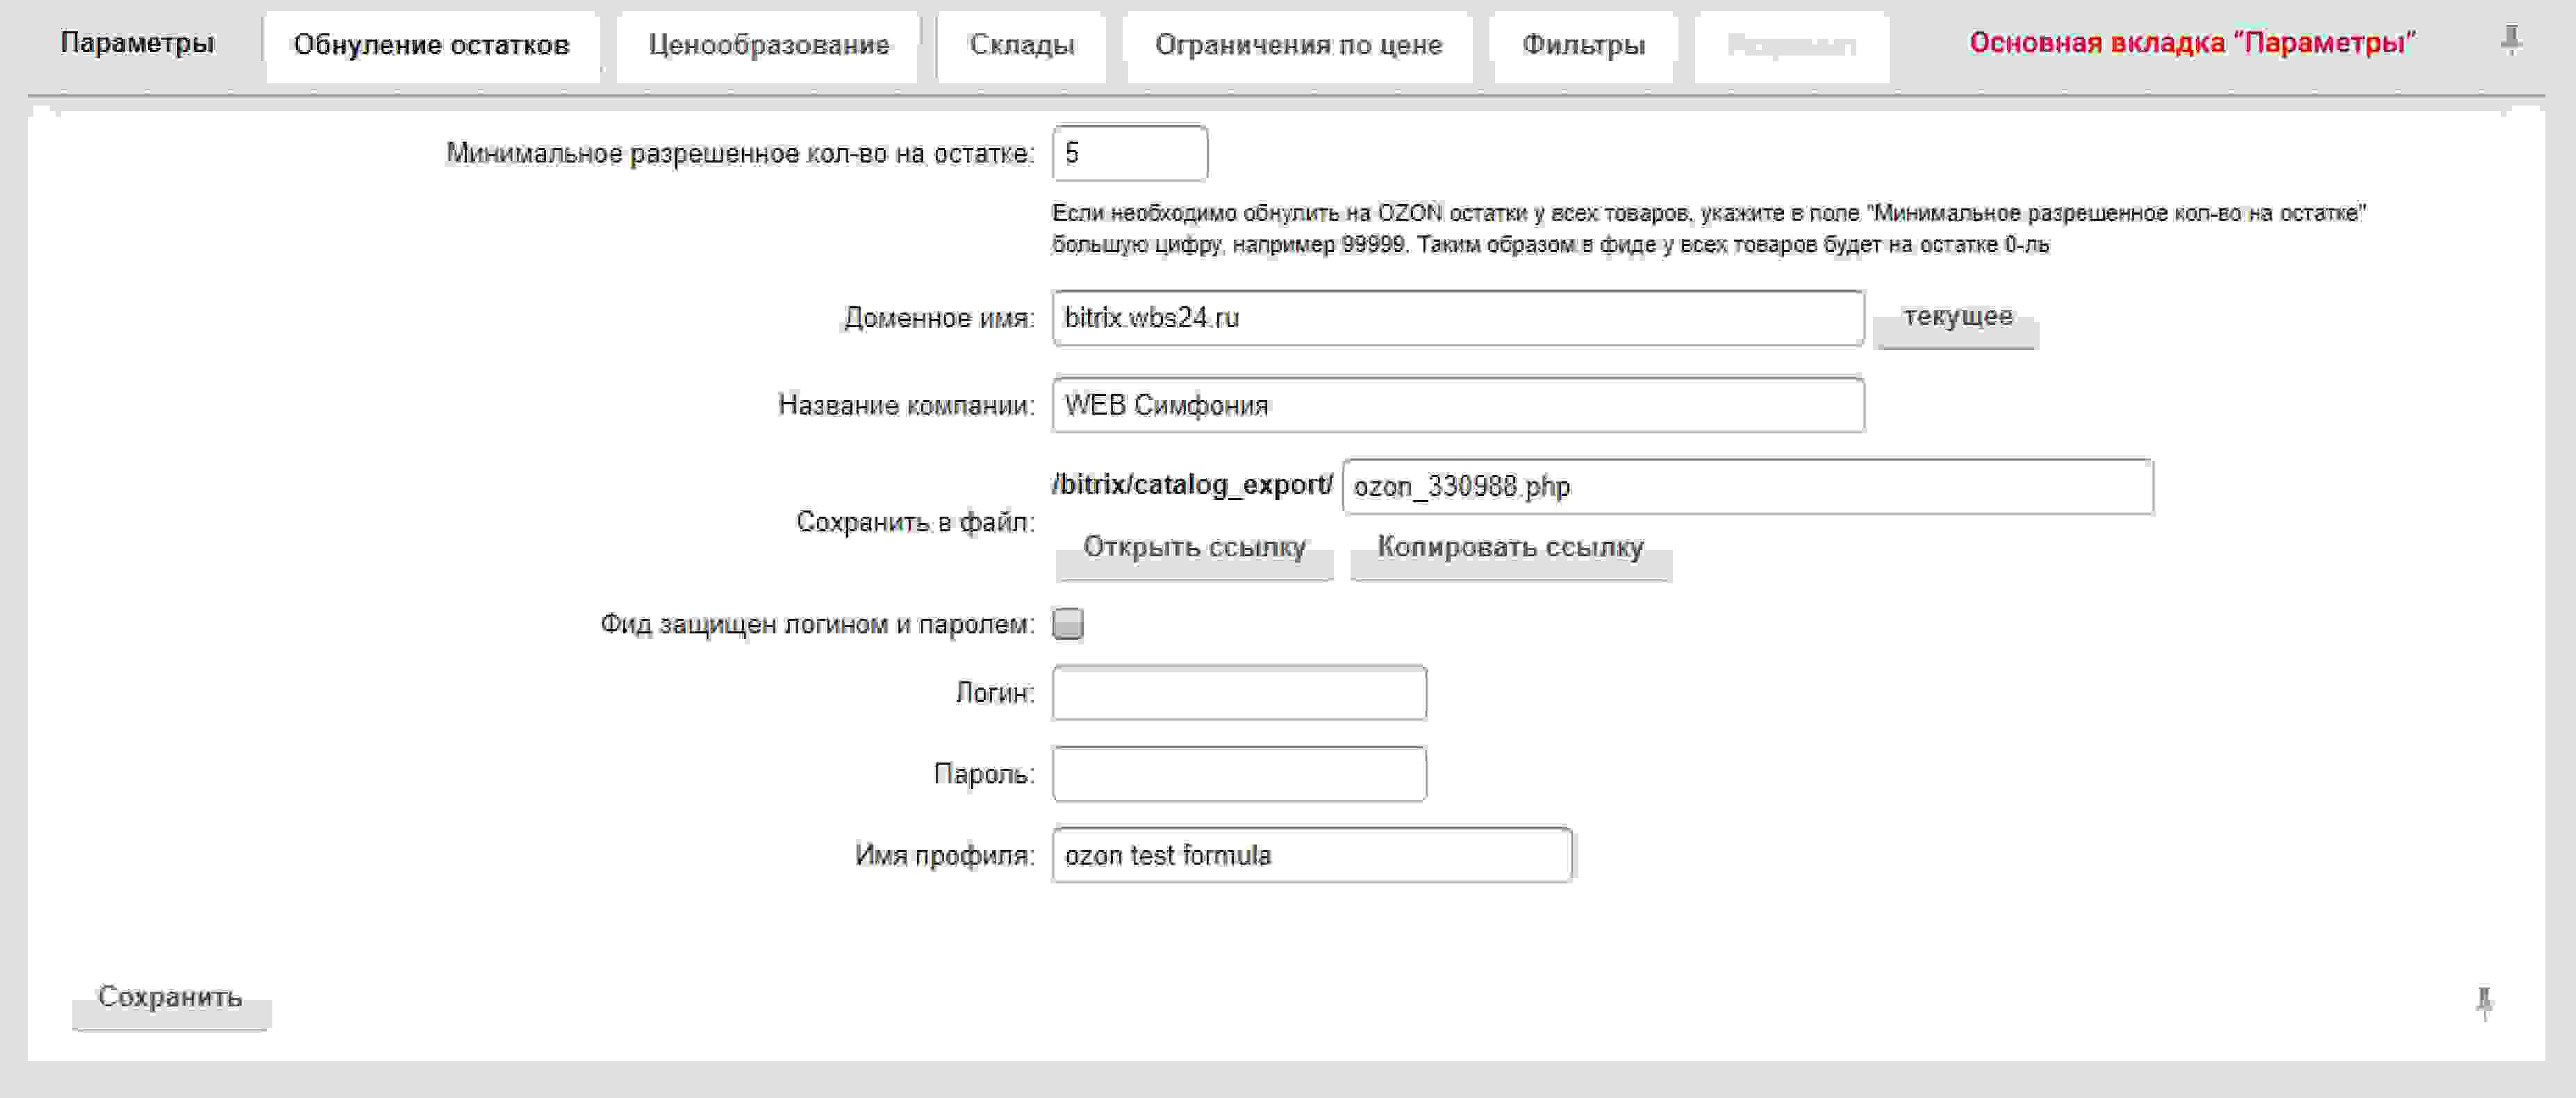Switch to the Параметры tab
Image resolution: width=2576 pixels, height=1098 pixels.
(137, 43)
